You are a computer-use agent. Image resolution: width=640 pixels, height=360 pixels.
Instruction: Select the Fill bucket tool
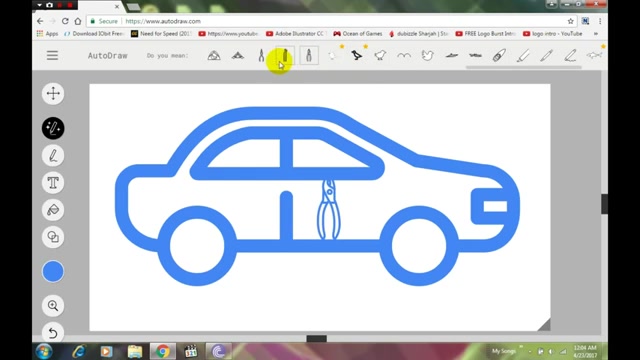53,210
